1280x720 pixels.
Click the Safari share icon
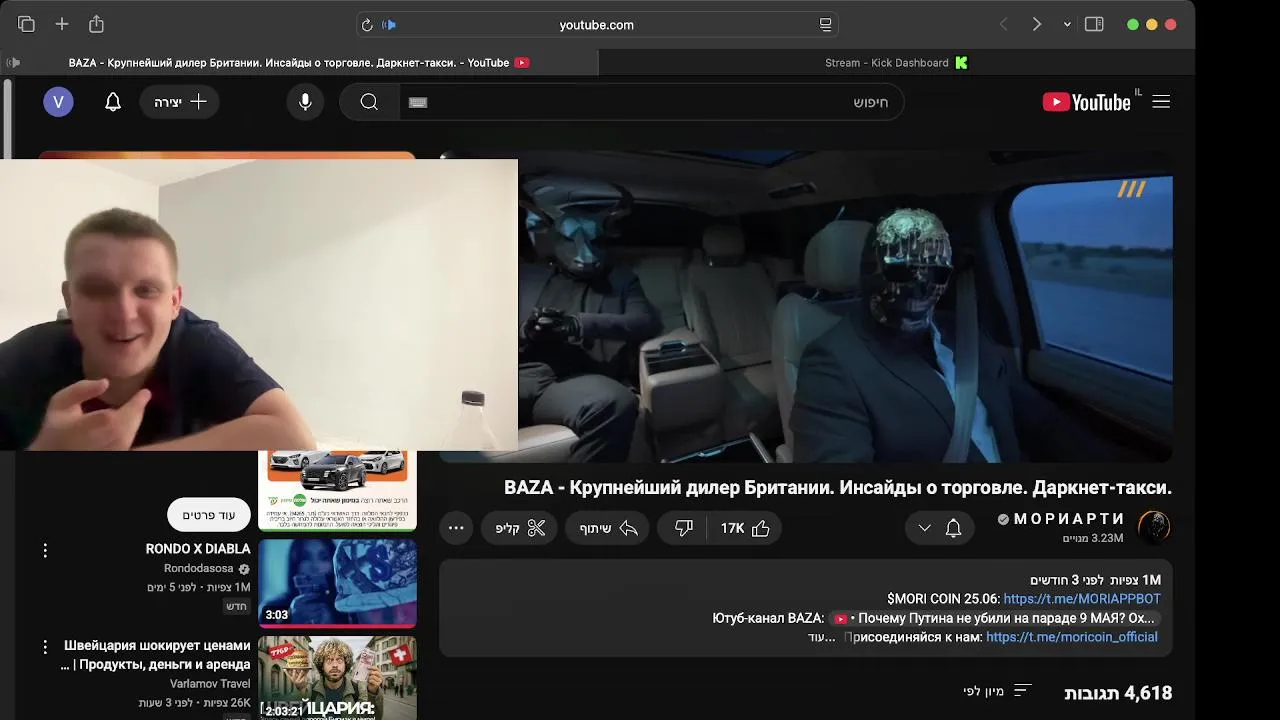(96, 24)
